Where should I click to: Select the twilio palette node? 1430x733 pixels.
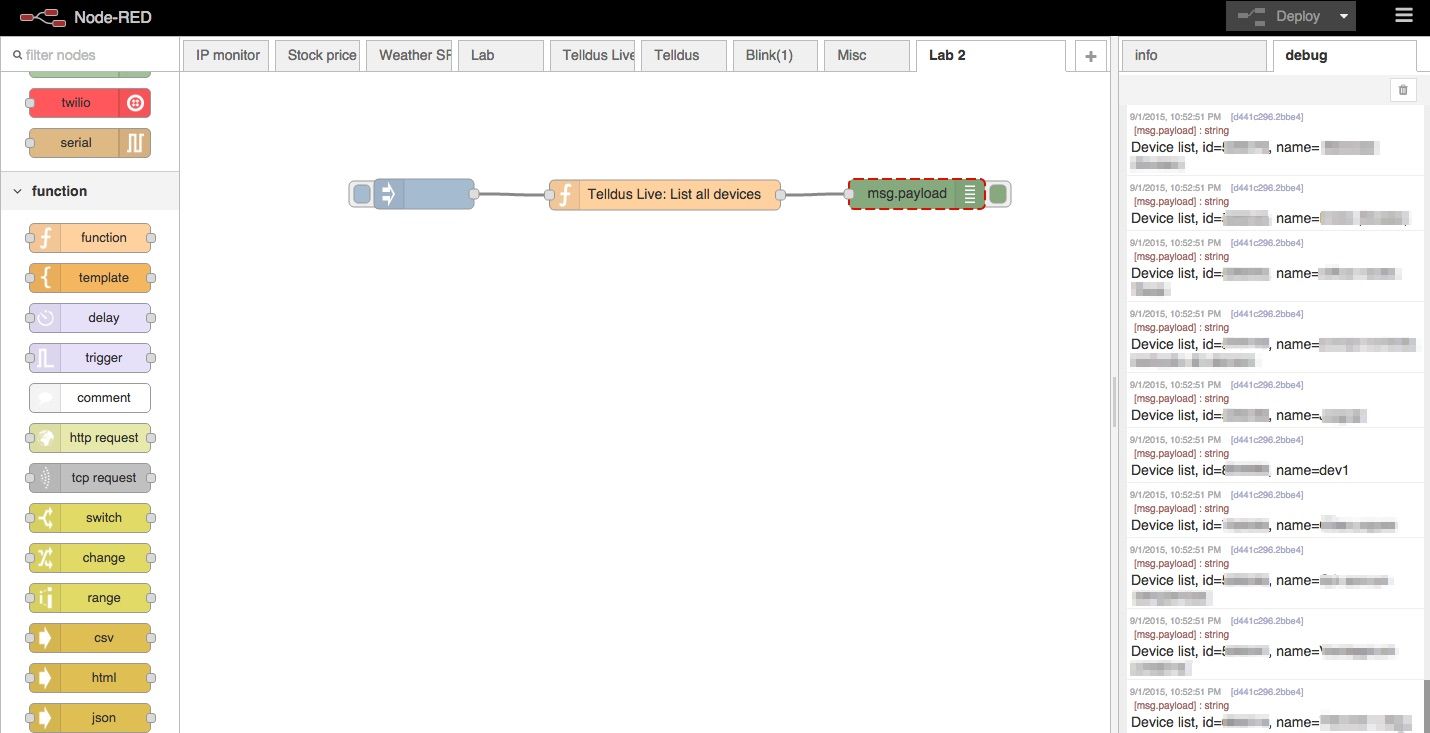pyautogui.click(x=90, y=103)
